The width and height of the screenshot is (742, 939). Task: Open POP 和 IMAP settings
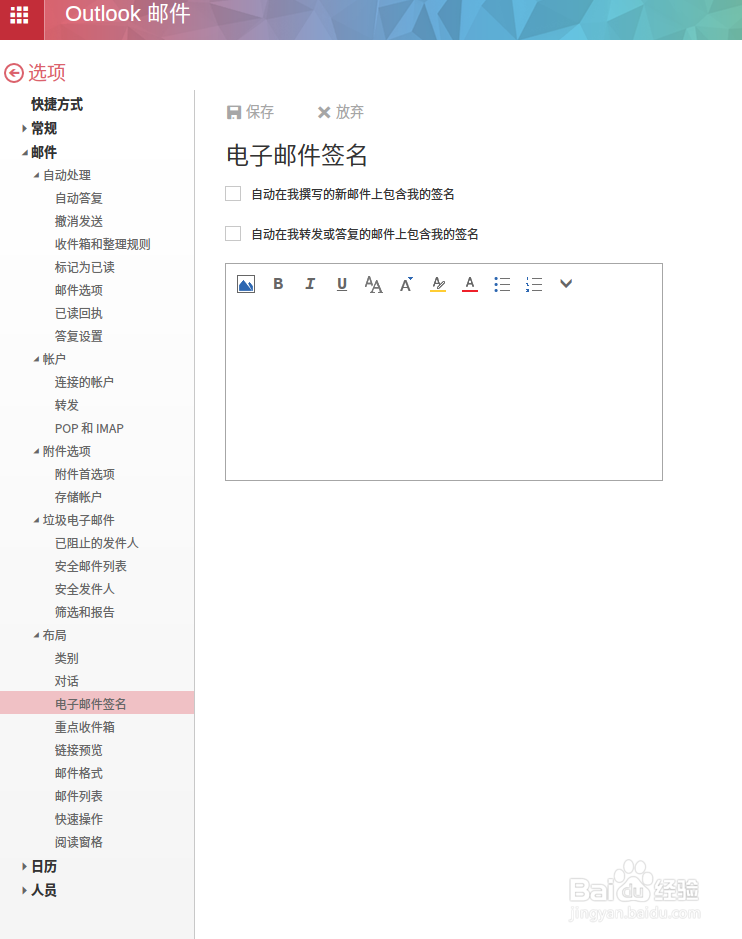89,429
